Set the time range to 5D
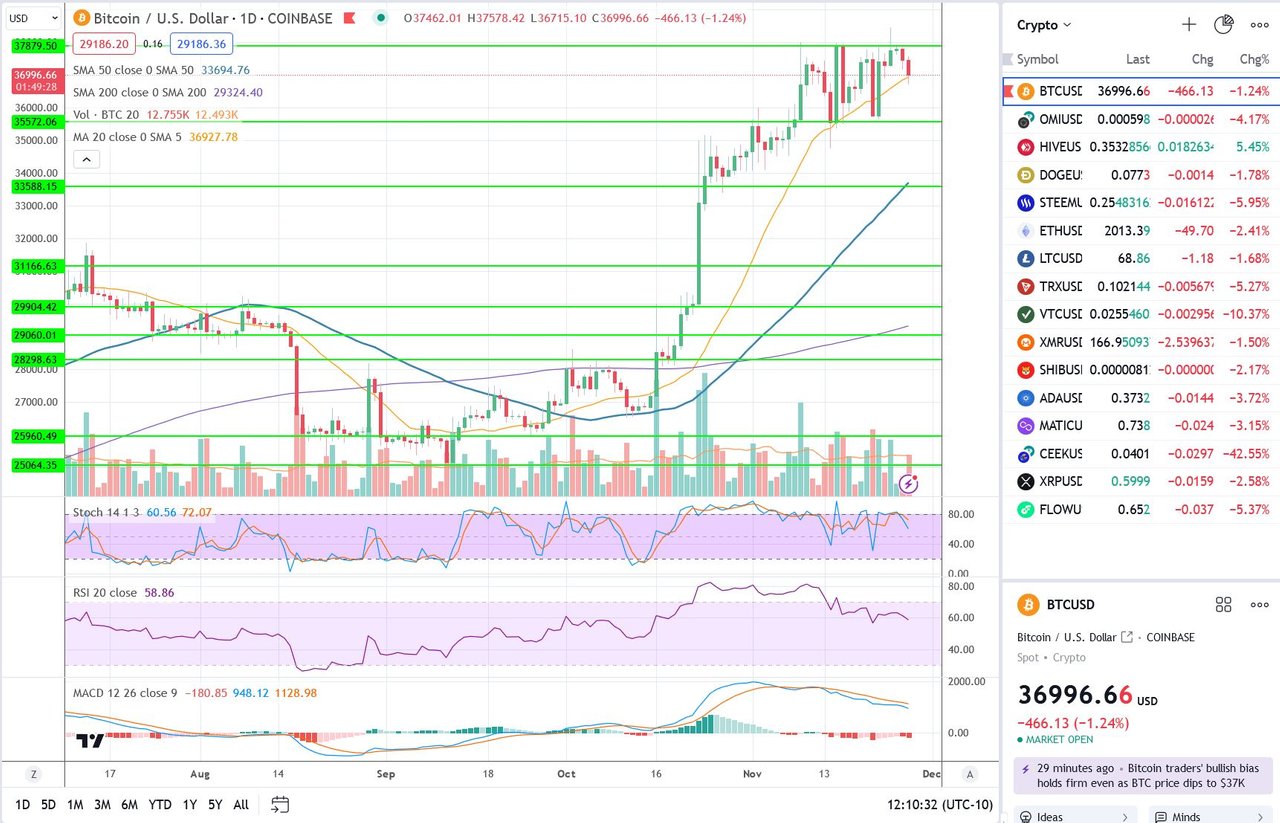 click(48, 804)
